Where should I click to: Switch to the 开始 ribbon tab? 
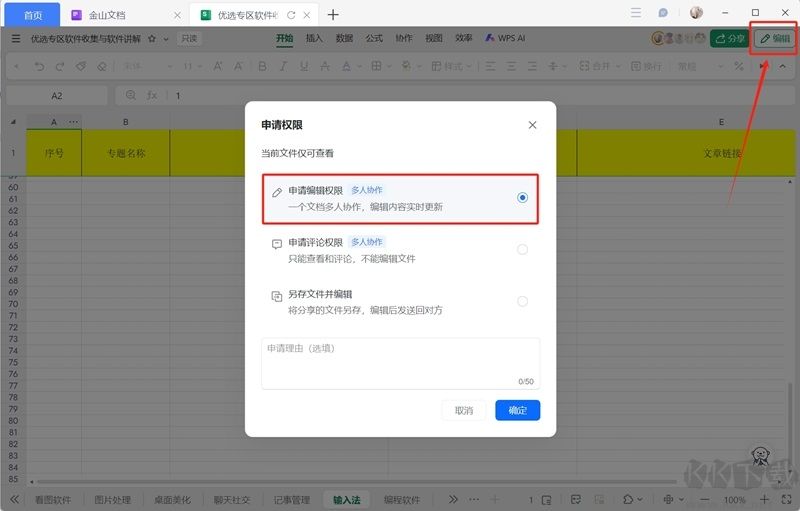point(284,38)
